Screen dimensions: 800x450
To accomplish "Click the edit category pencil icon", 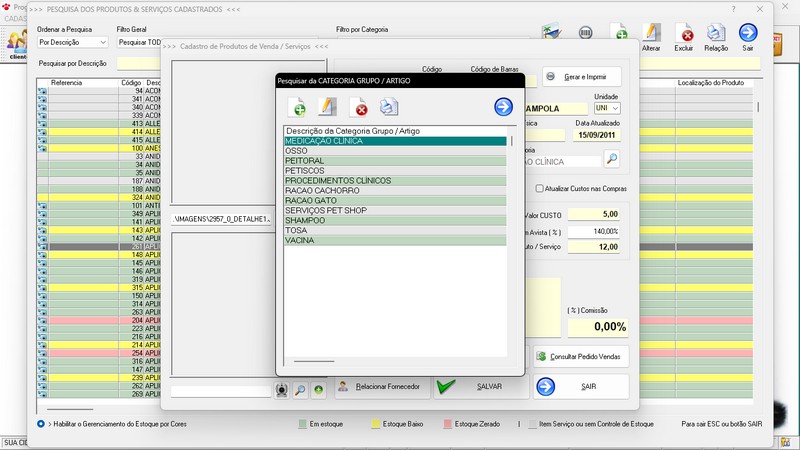I will click(x=327, y=108).
